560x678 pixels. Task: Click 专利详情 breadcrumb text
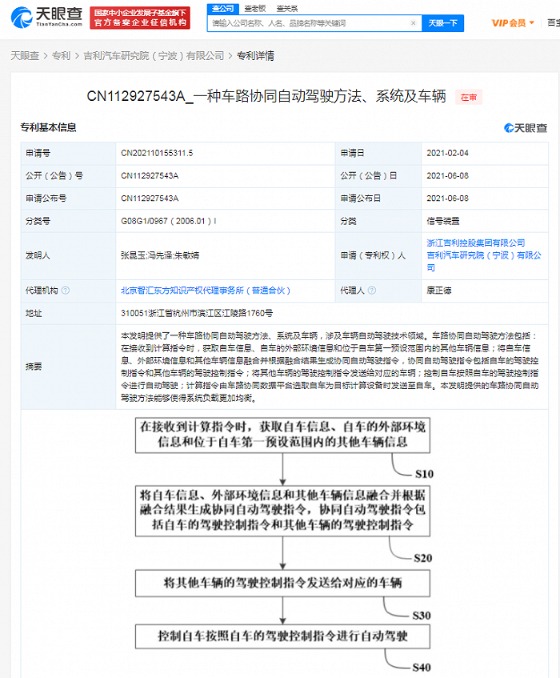click(256, 56)
